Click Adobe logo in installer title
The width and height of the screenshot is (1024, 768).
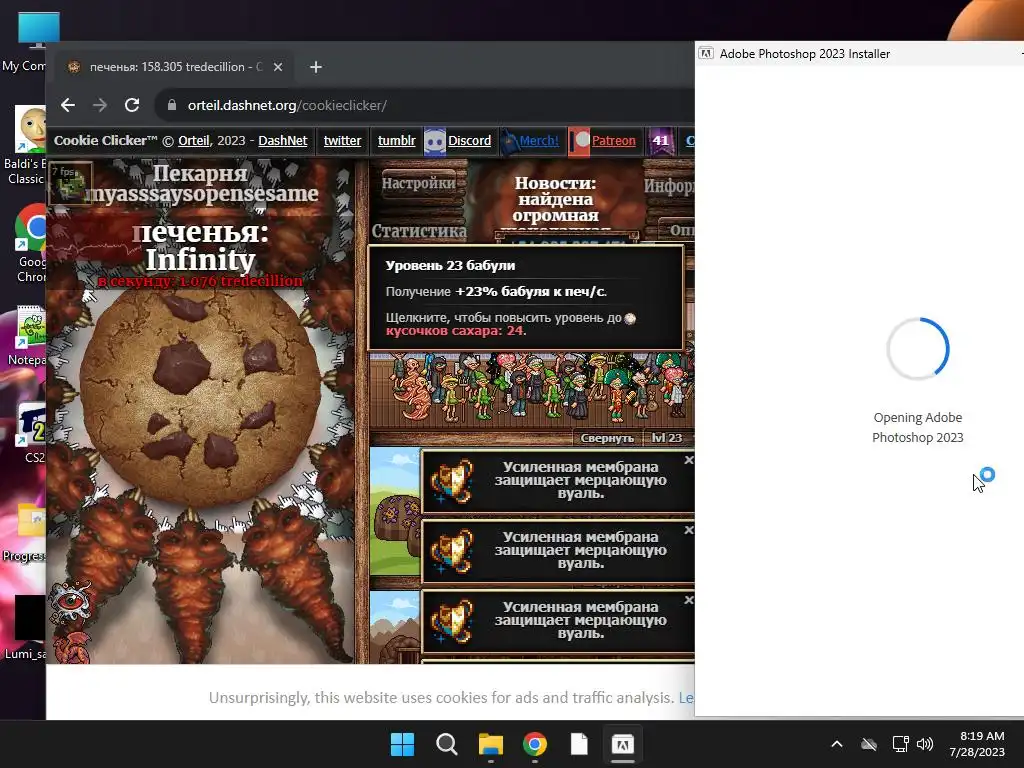point(706,54)
